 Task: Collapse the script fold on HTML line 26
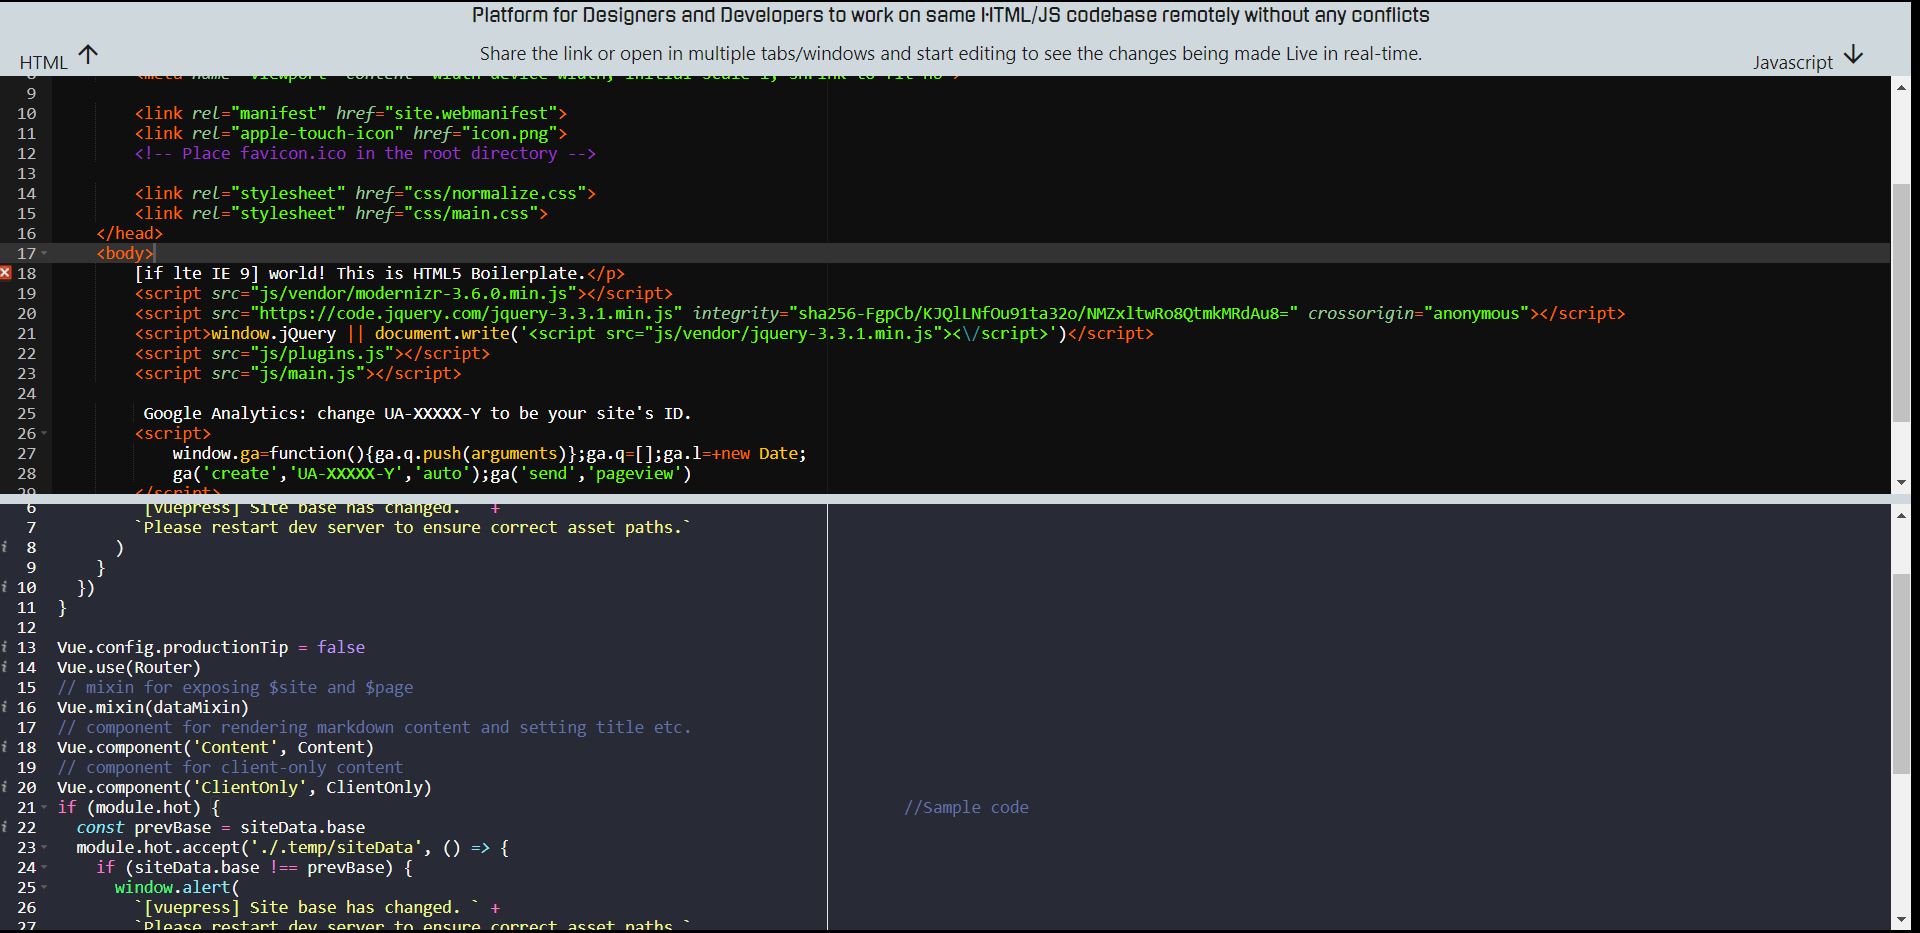(44, 434)
